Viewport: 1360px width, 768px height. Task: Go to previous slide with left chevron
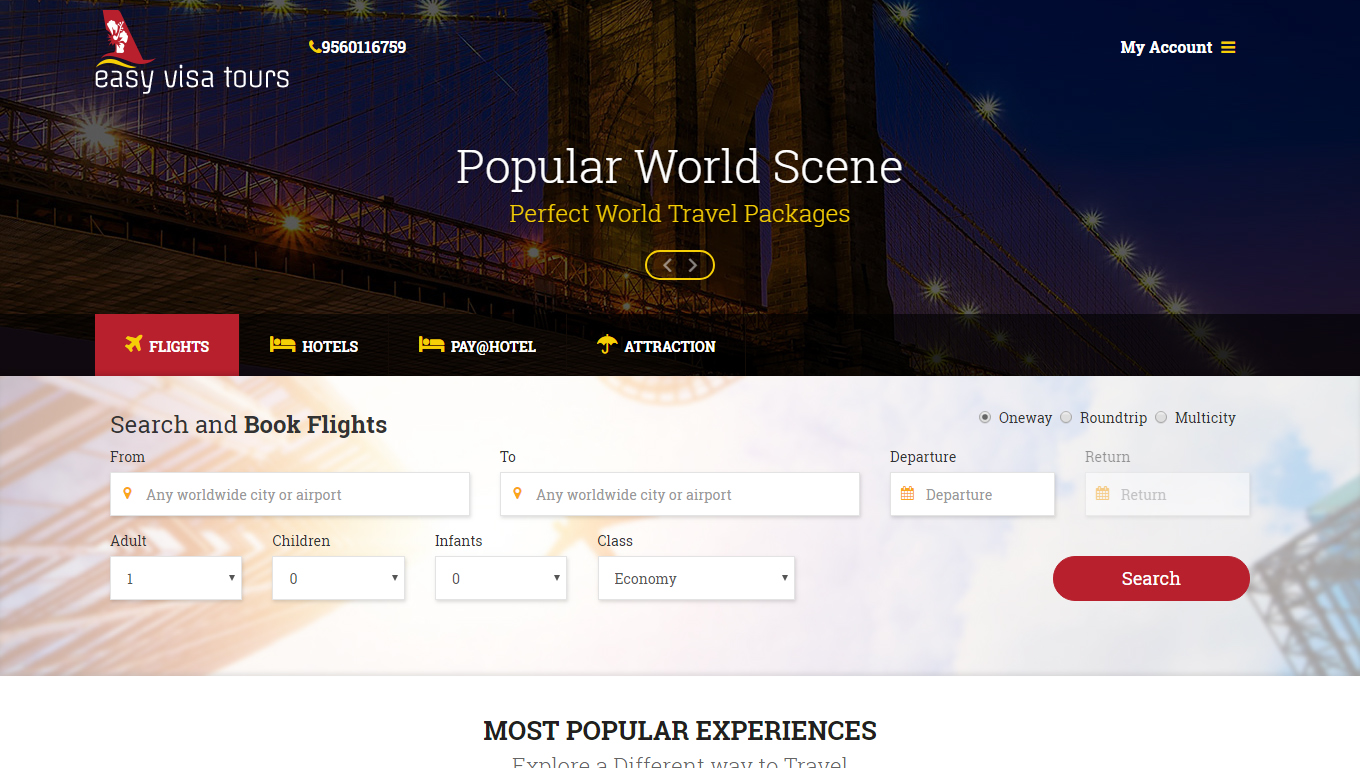point(667,265)
